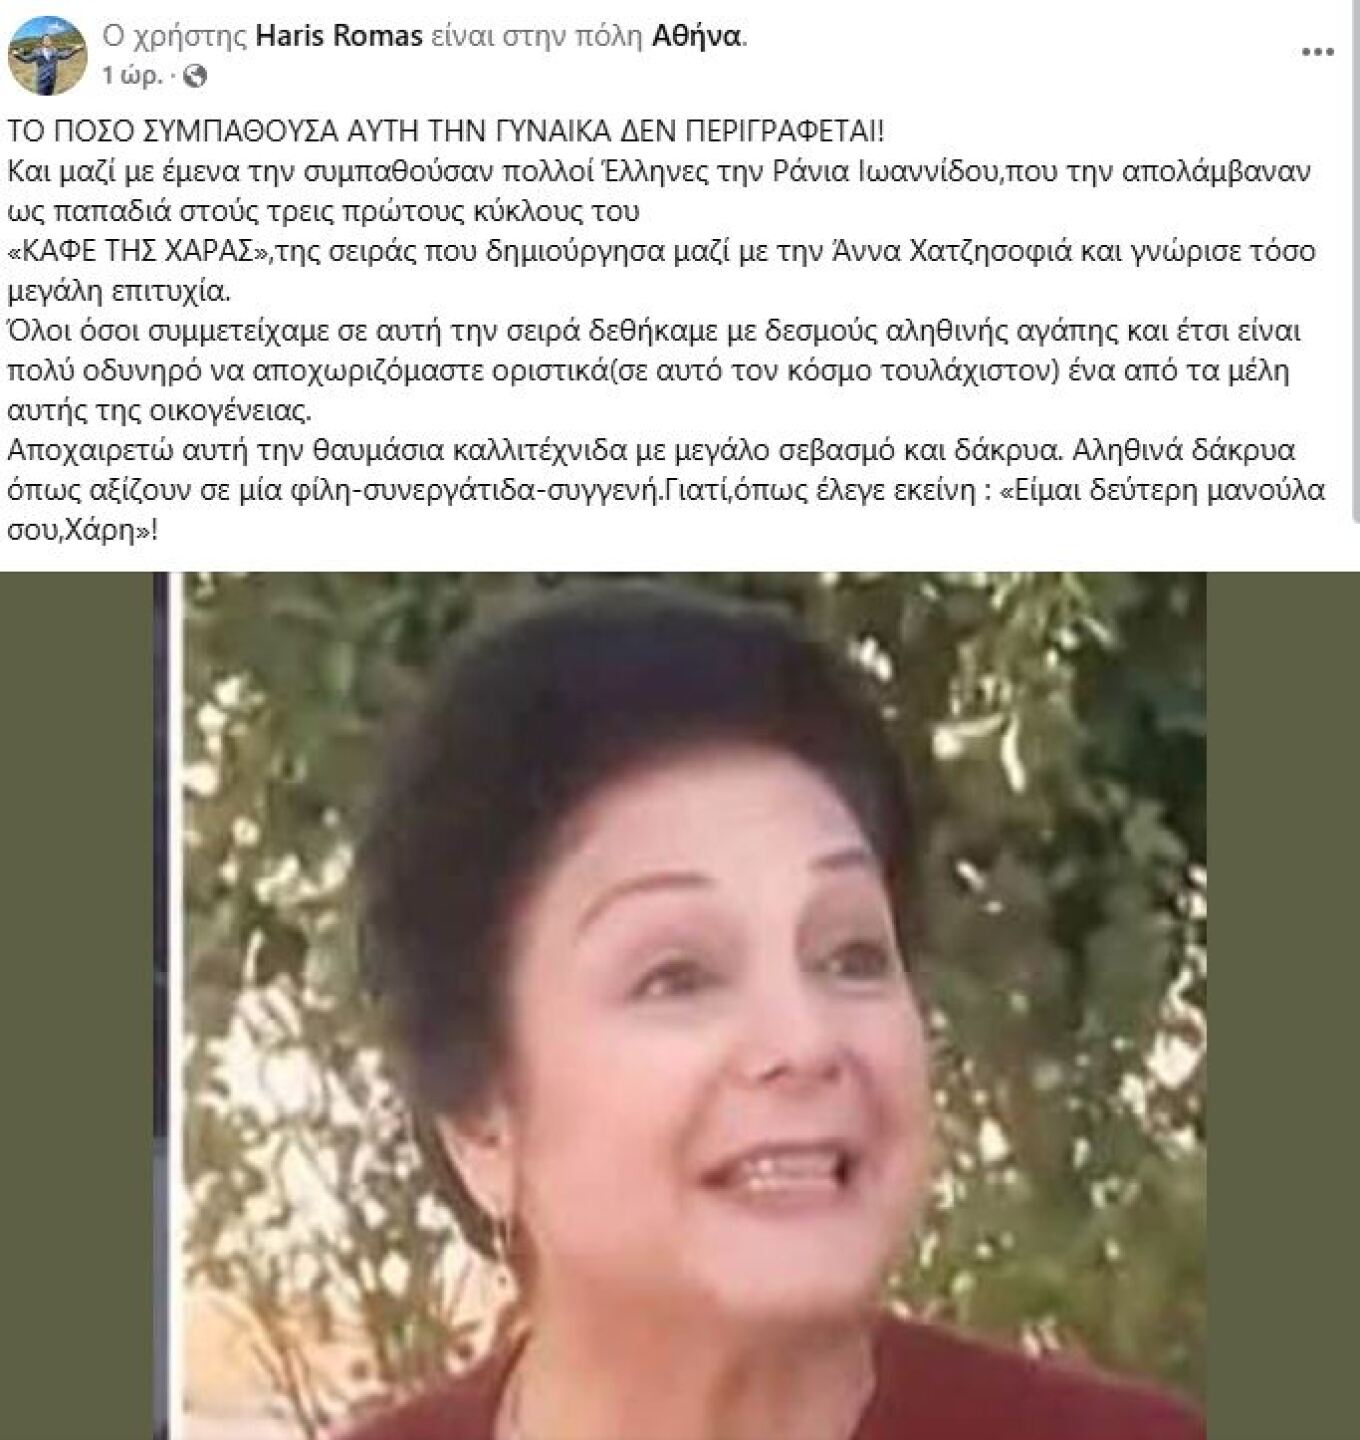Open the photo of the smiling woman
This screenshot has height=1440, width=1360.
point(680,1005)
